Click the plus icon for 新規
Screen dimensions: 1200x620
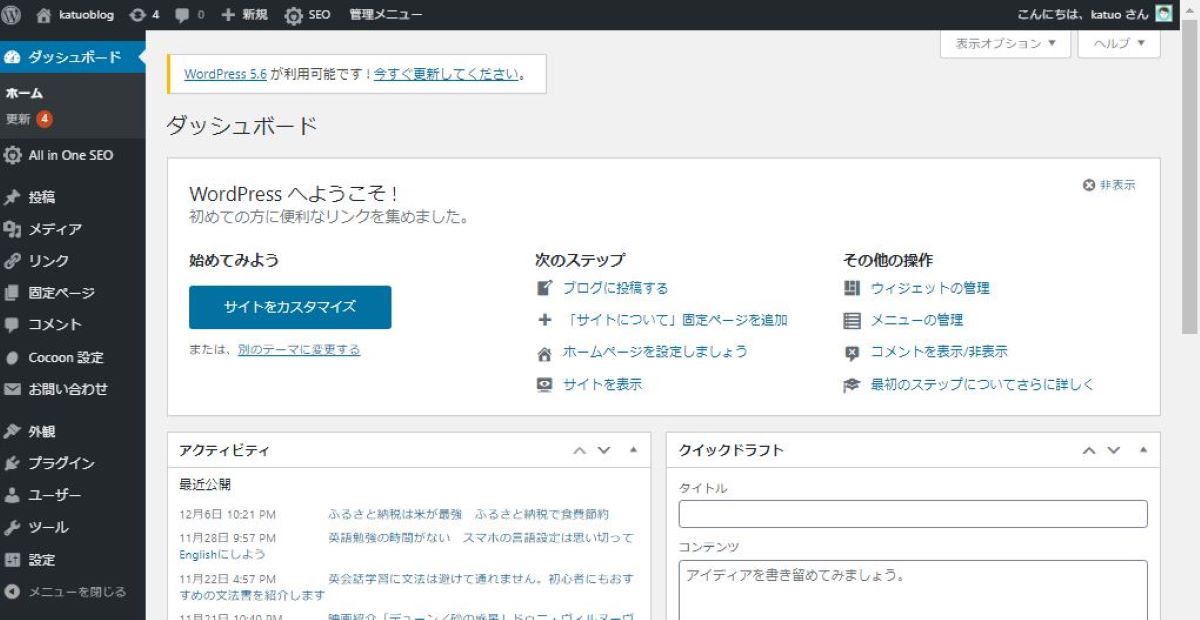pyautogui.click(x=228, y=15)
